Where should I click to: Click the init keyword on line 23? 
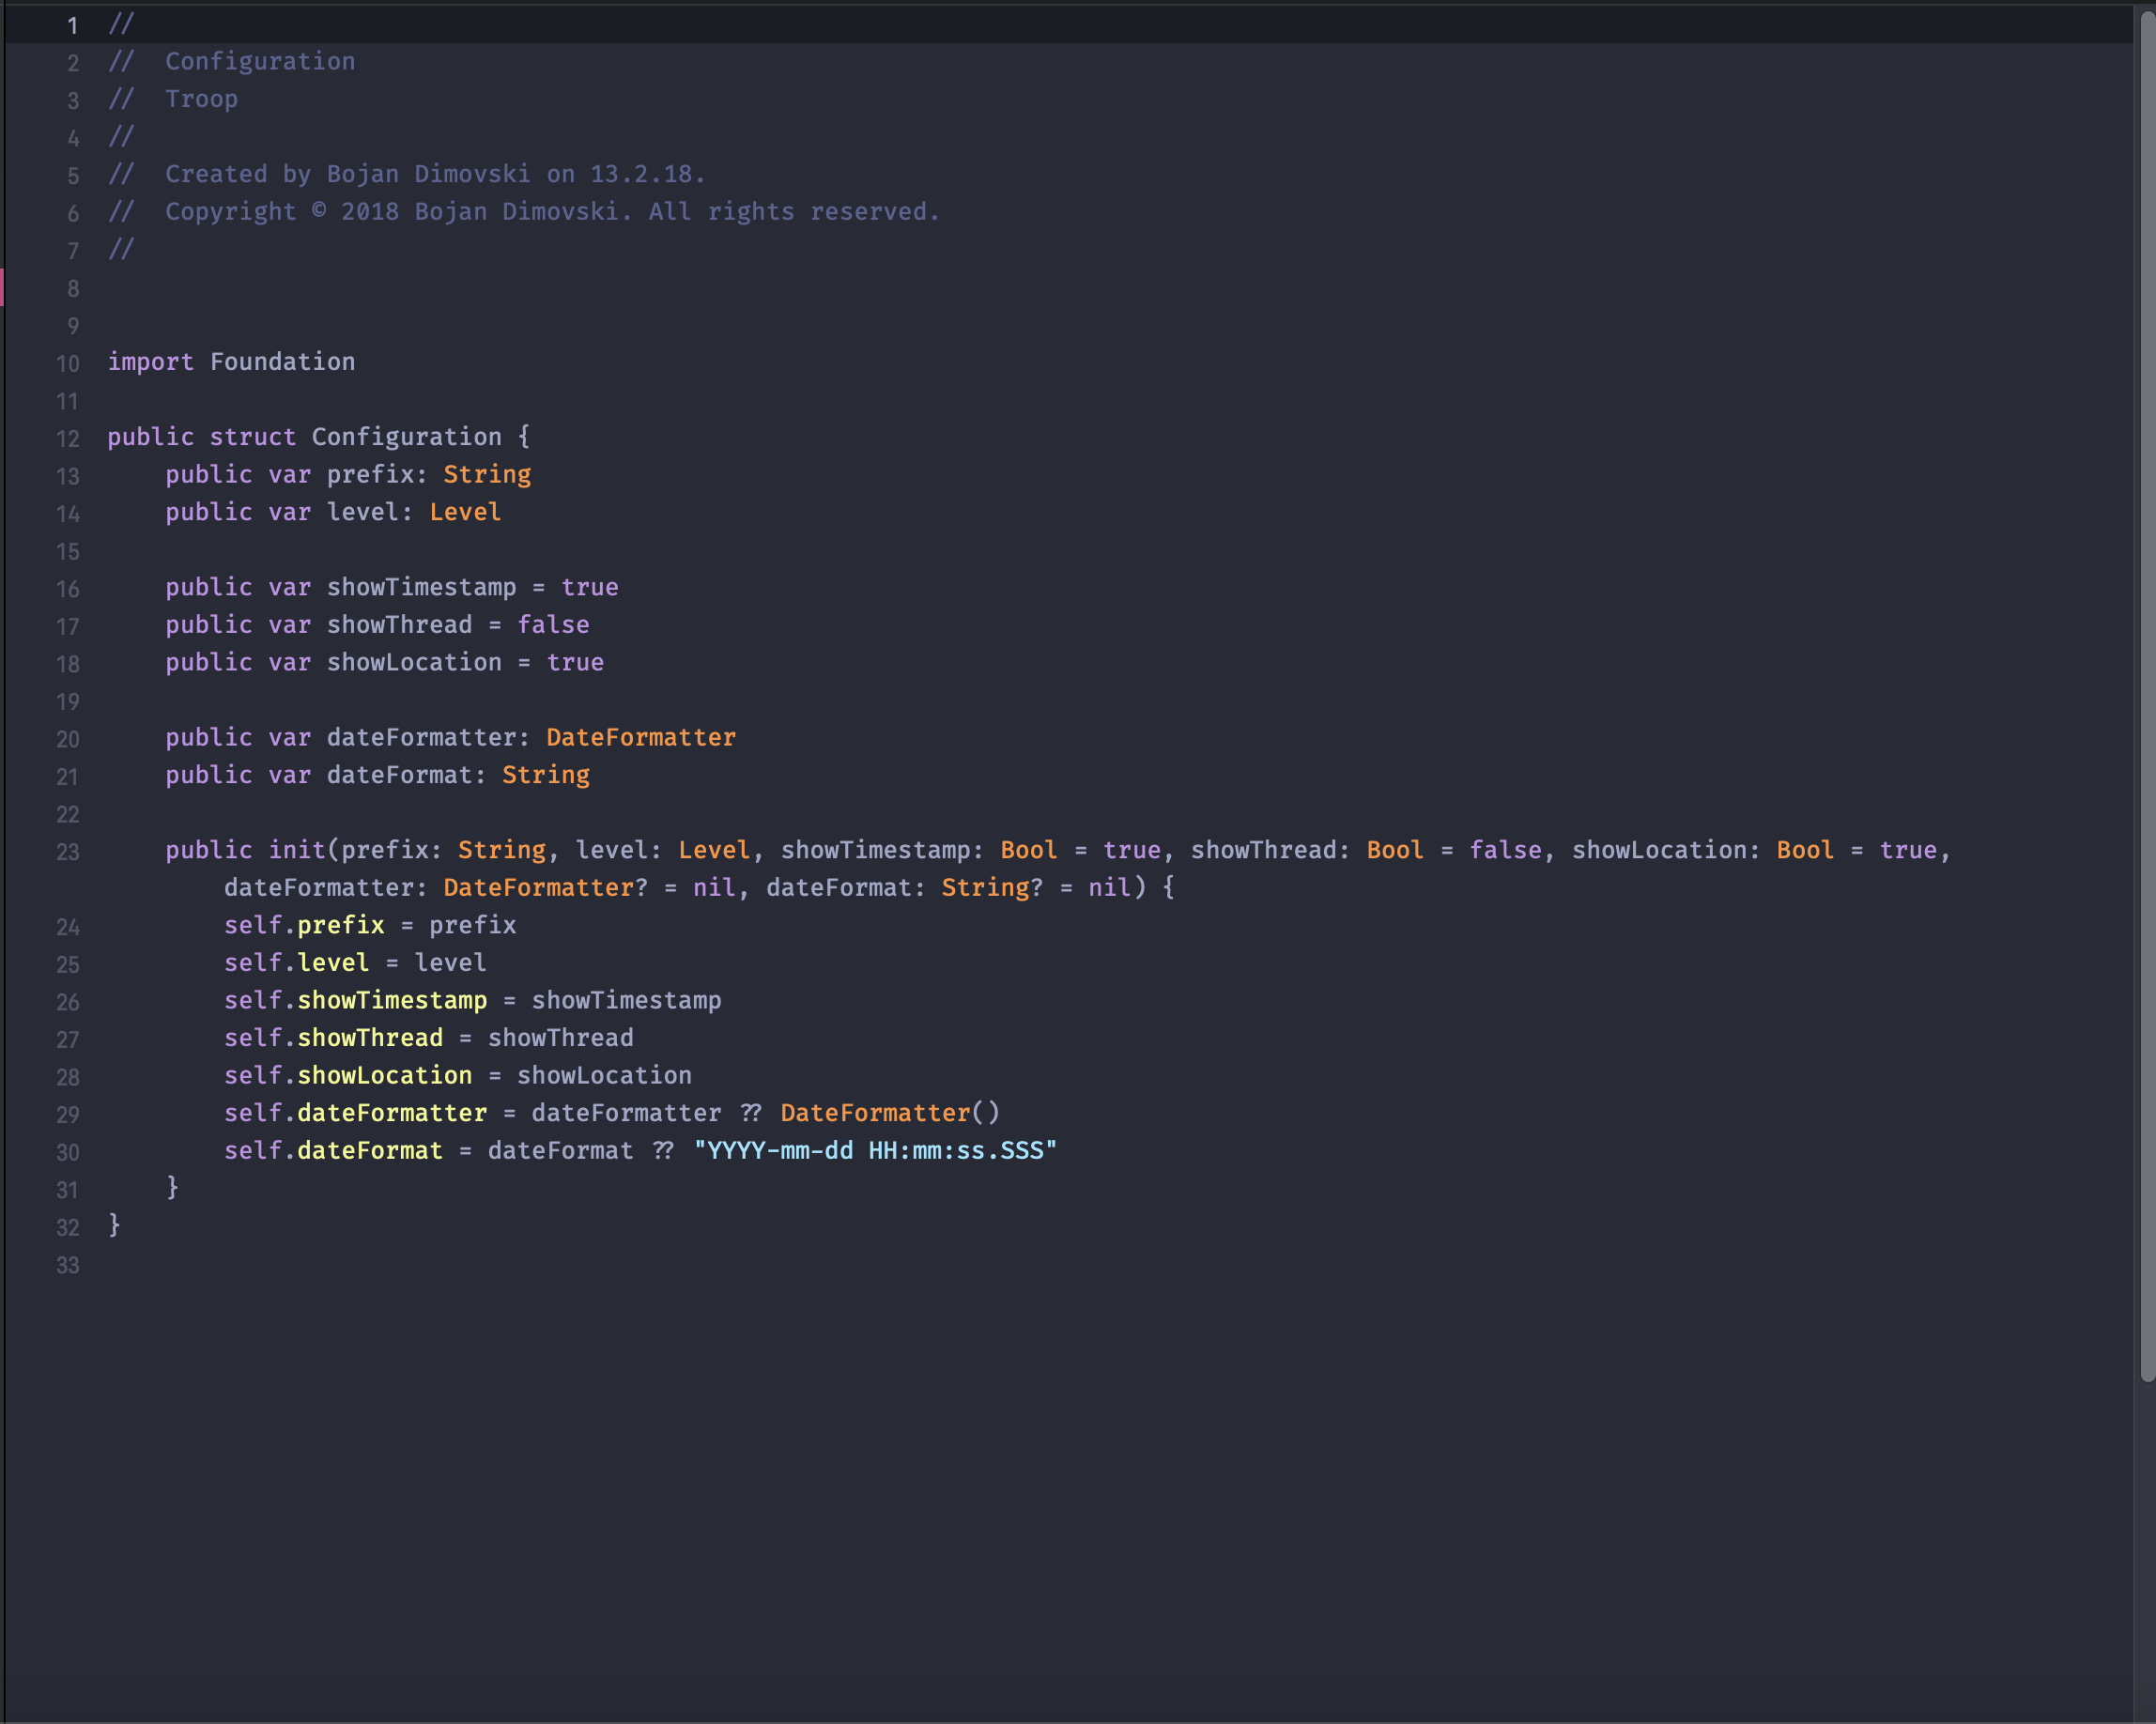296,850
